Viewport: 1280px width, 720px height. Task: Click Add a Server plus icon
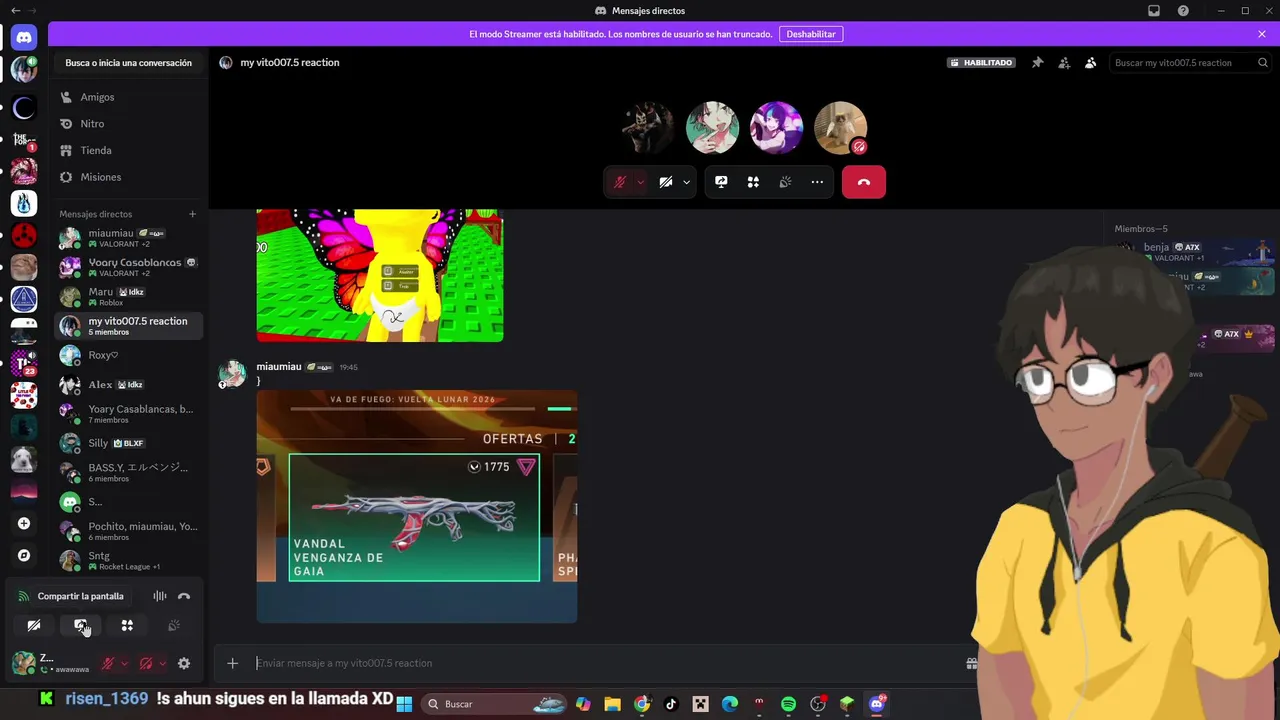[24, 523]
